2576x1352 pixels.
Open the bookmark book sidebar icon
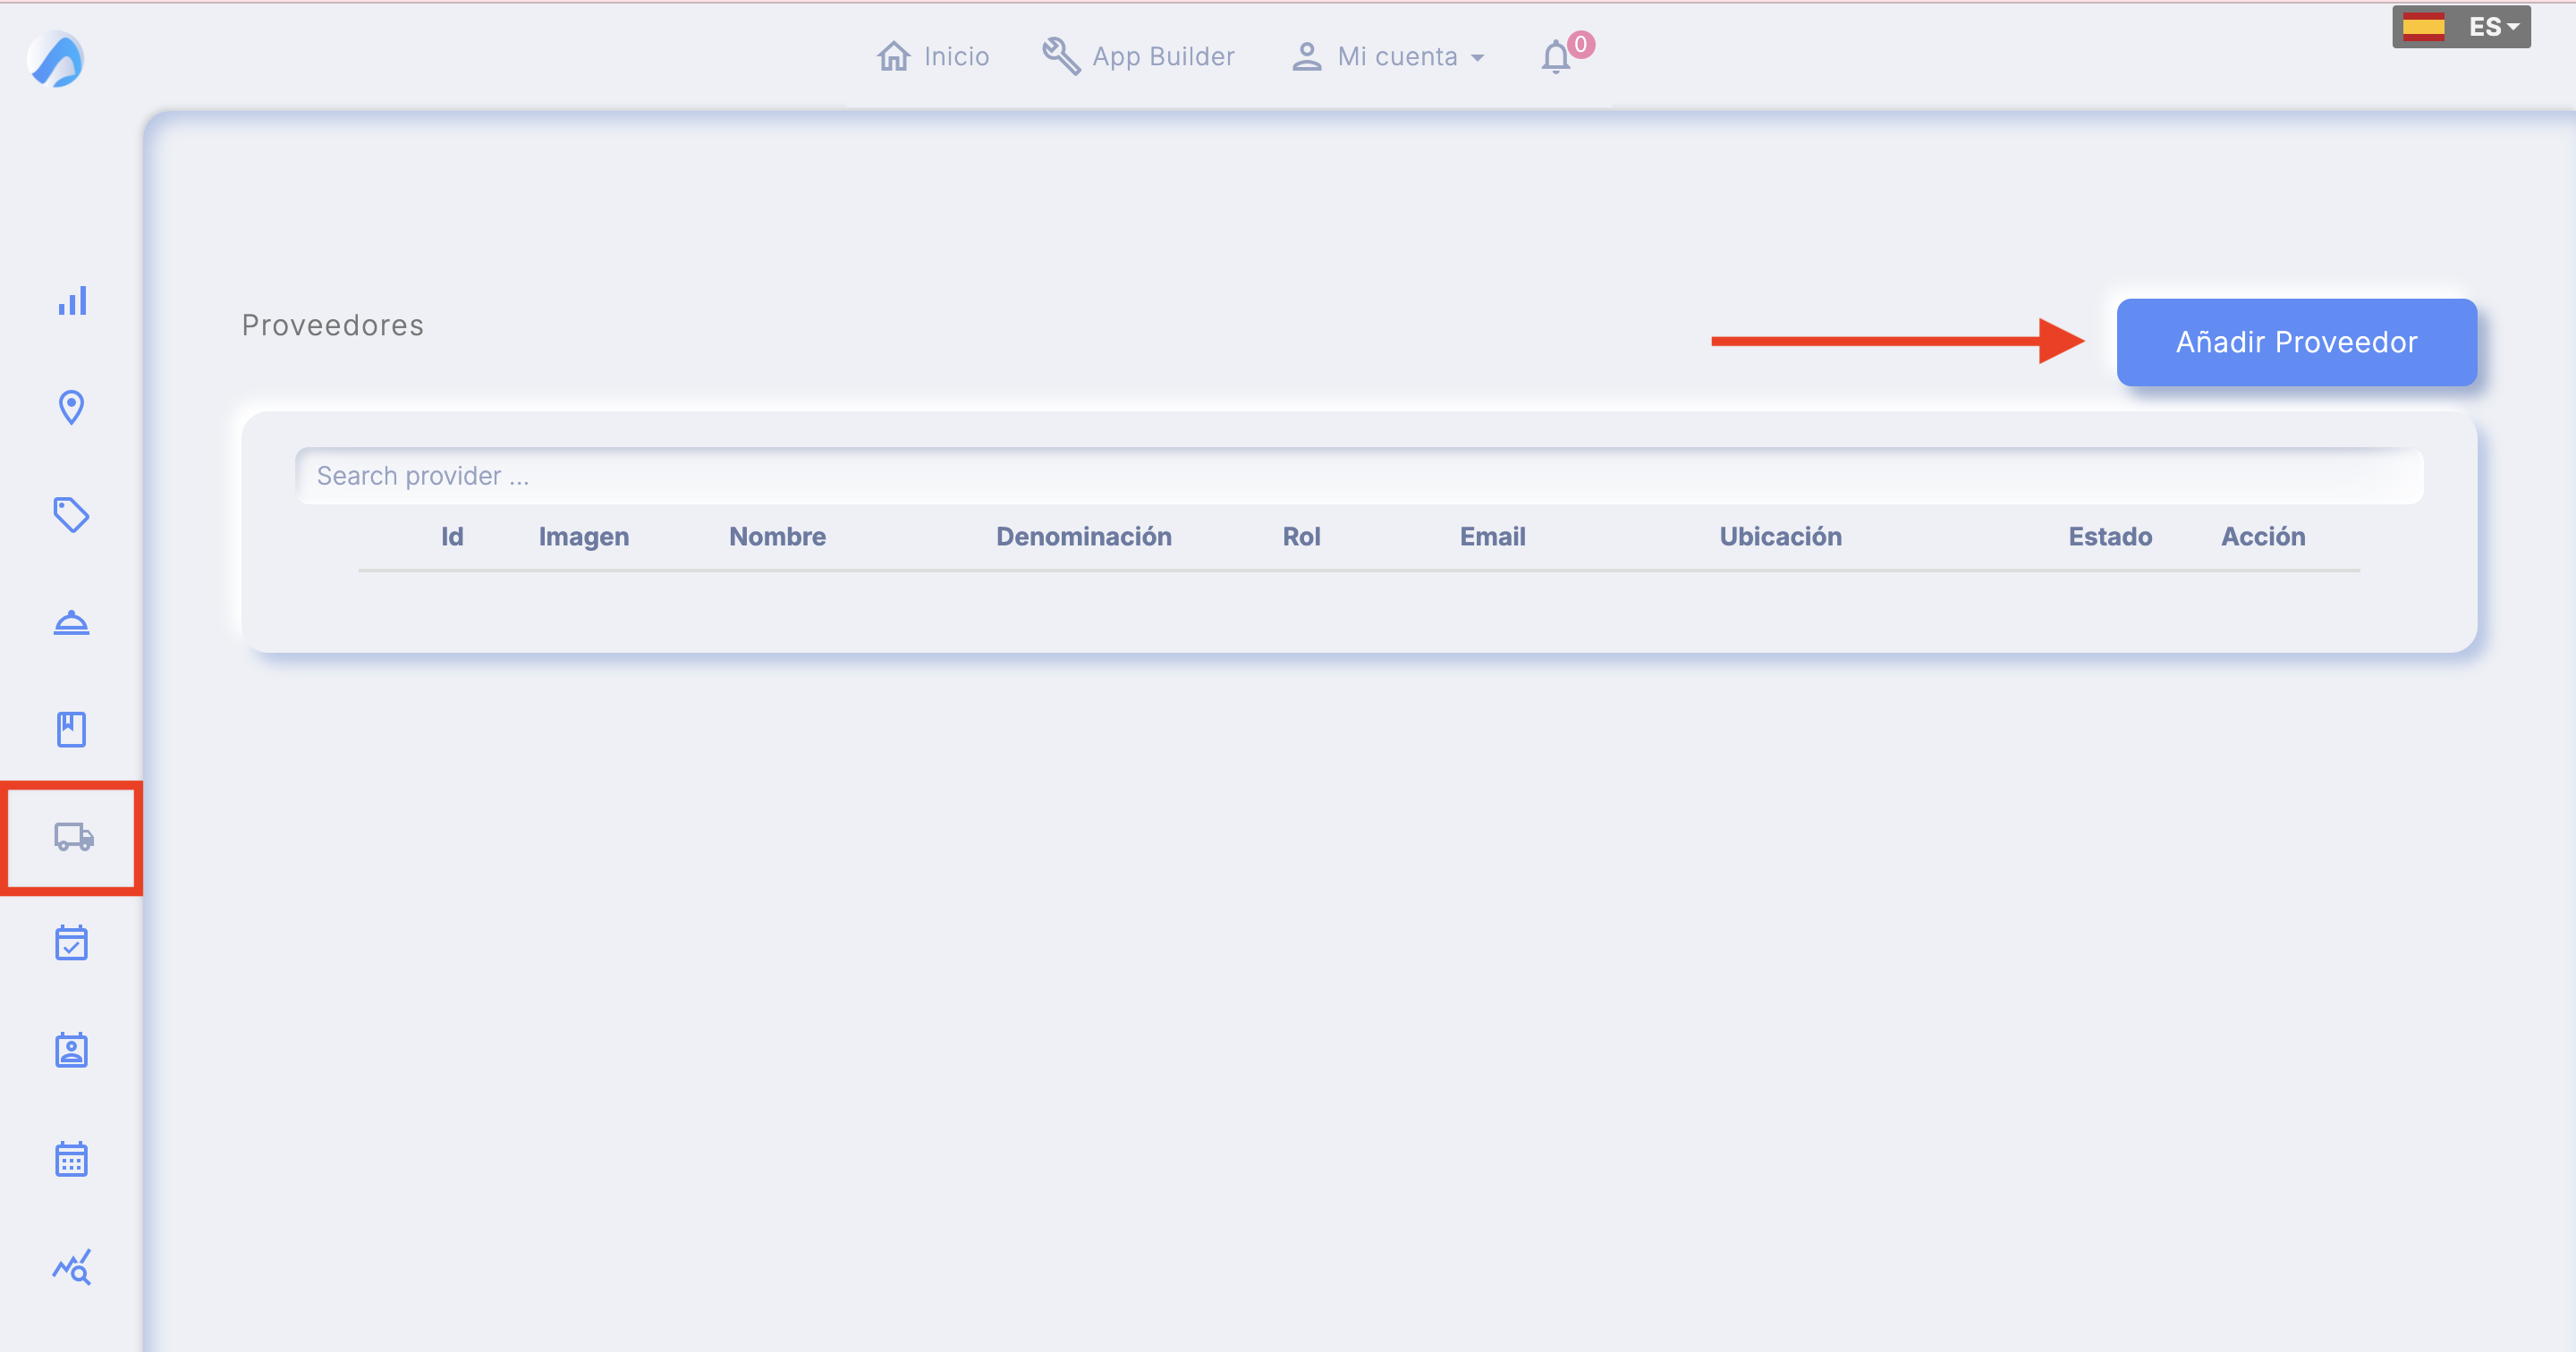click(x=71, y=729)
